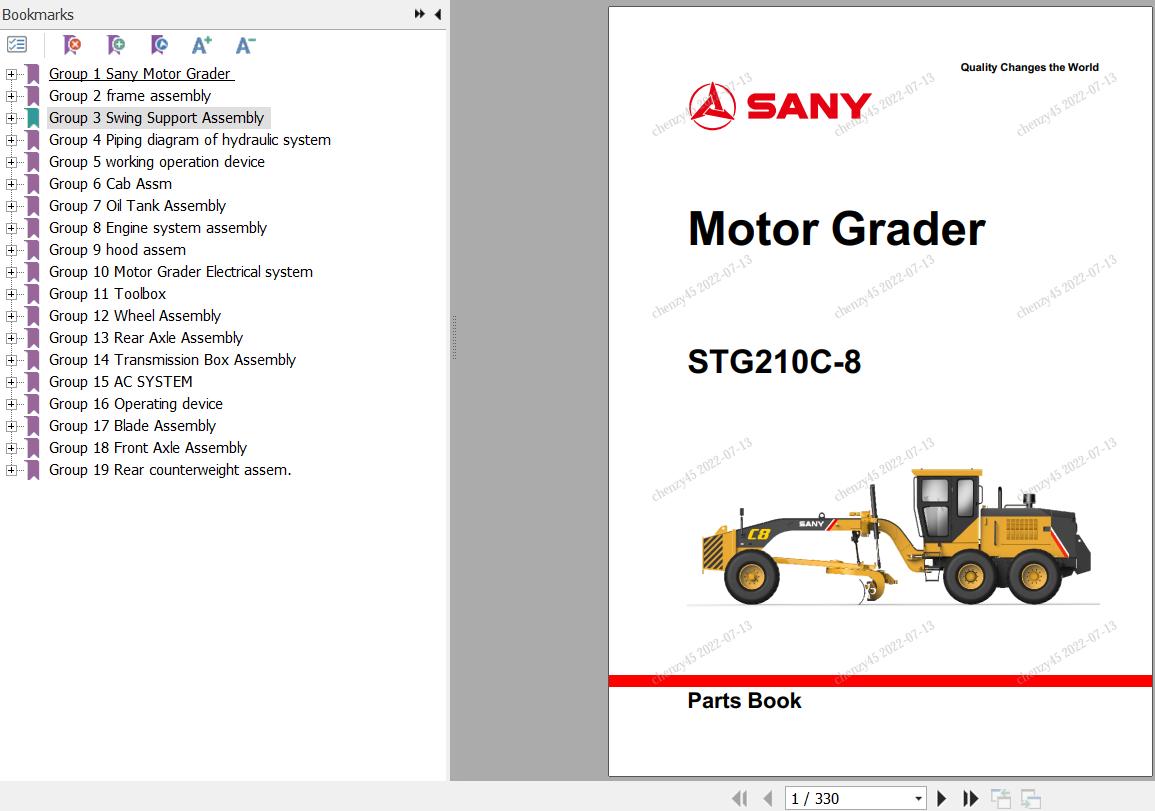Open the page number dropdown arrow
The width and height of the screenshot is (1155, 811).
919,798
